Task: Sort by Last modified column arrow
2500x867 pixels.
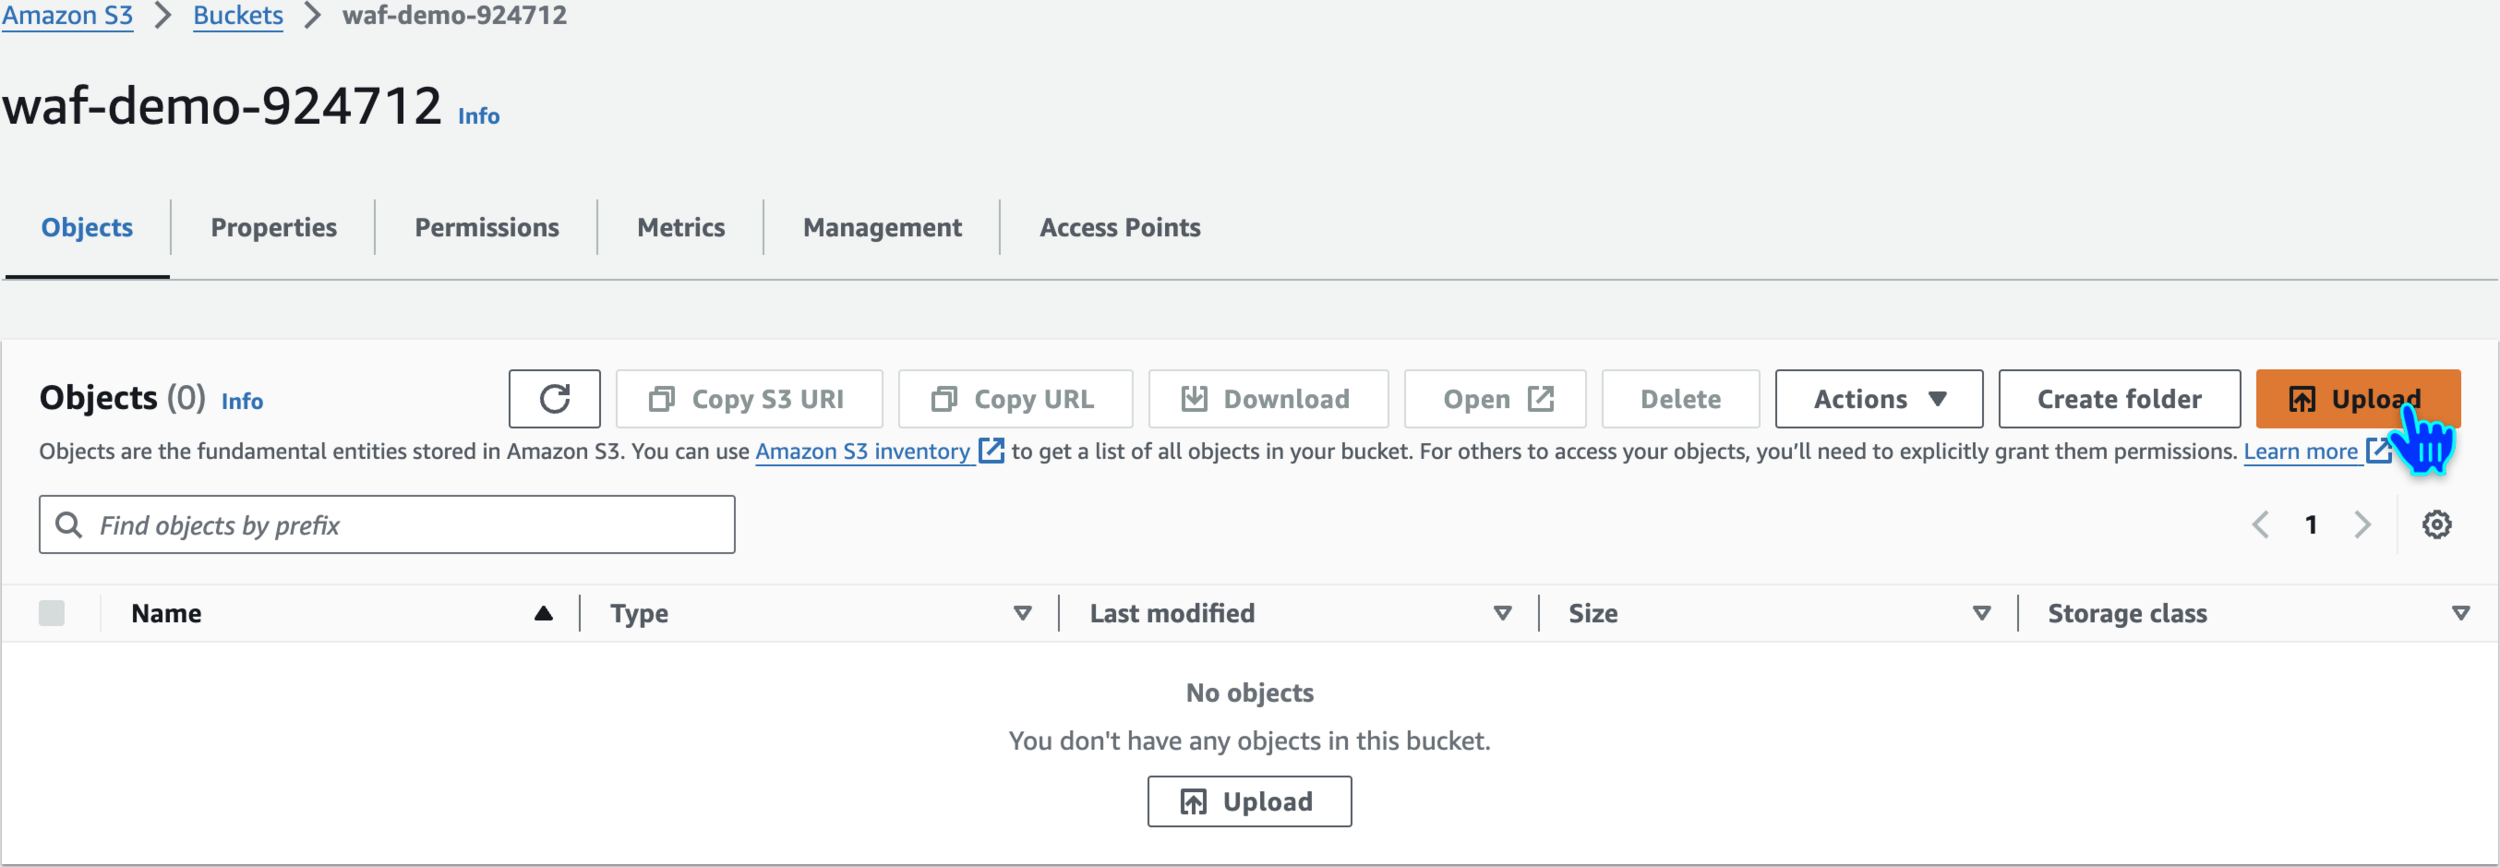Action: point(1502,613)
